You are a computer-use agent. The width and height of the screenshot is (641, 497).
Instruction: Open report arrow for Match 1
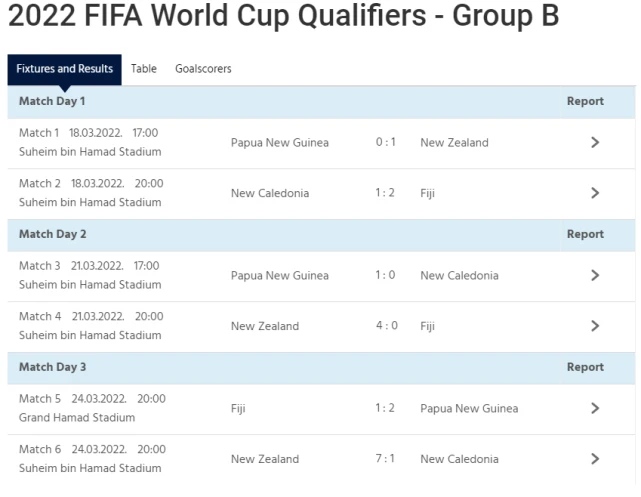coord(595,143)
